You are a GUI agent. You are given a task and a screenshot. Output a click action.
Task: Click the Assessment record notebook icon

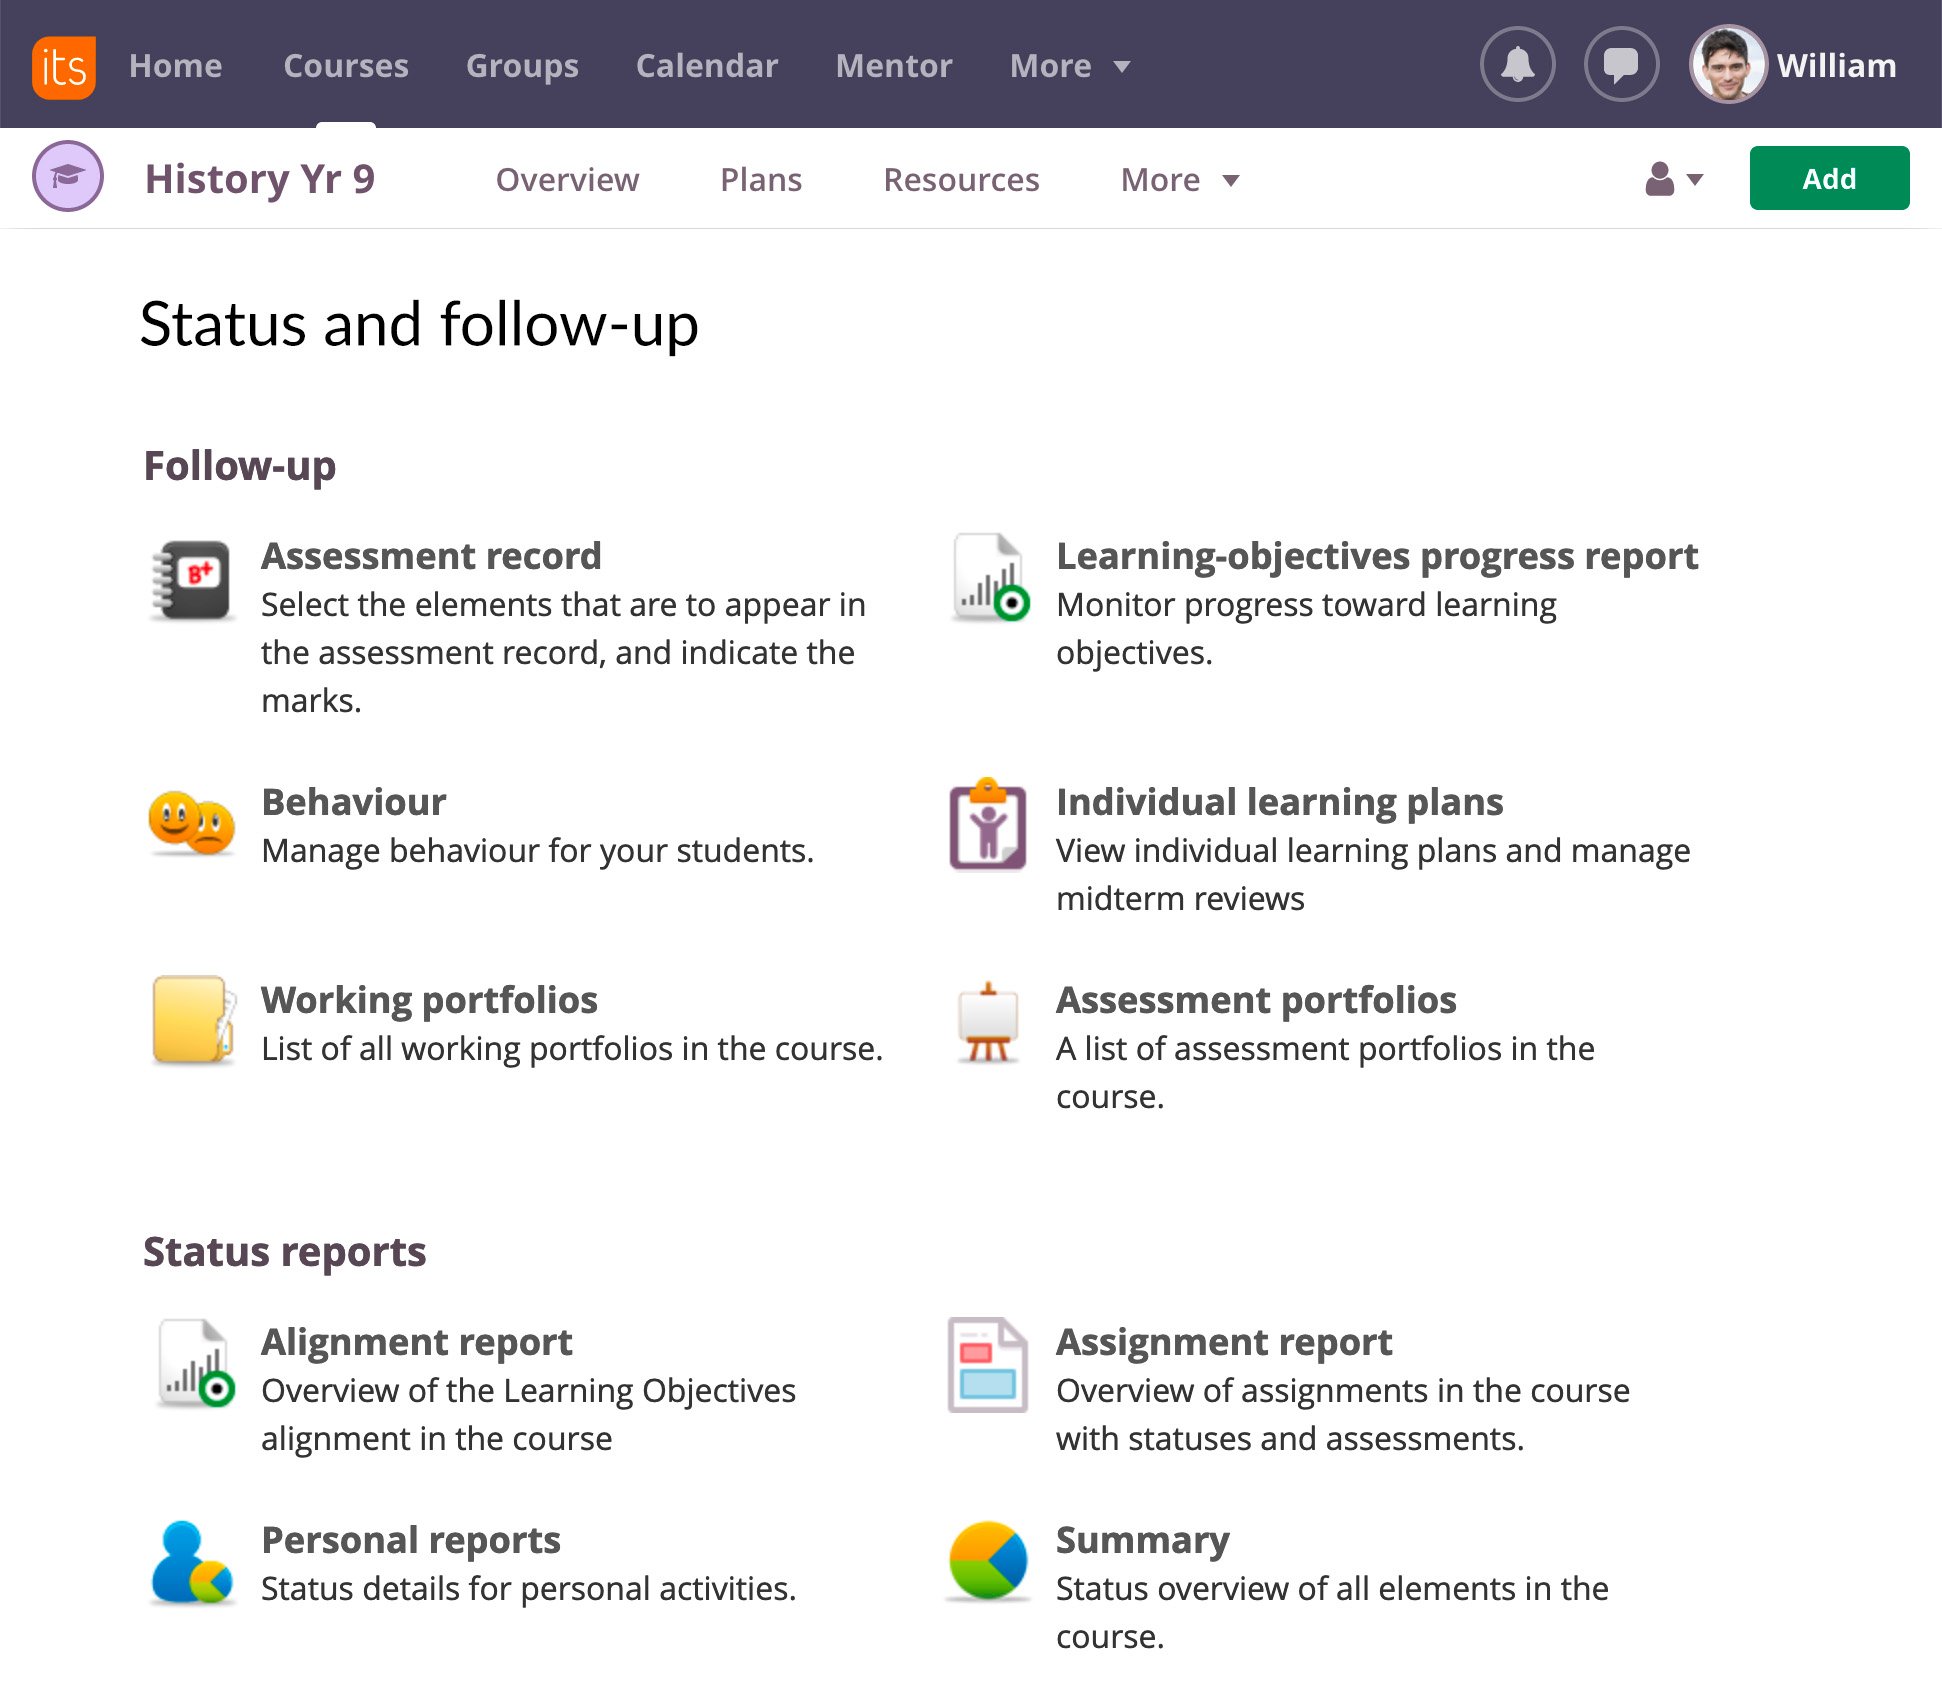191,579
